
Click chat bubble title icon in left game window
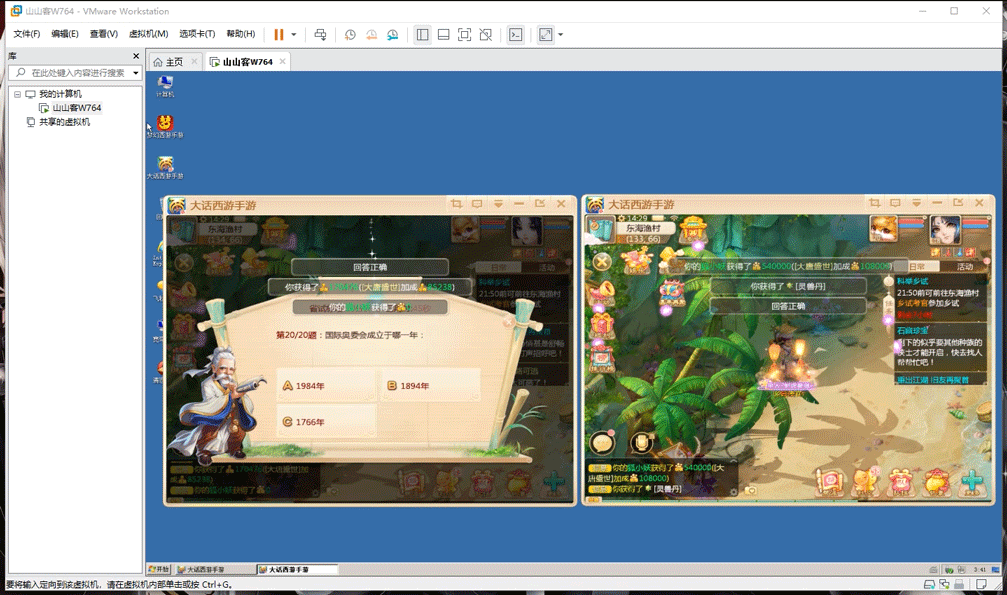[477, 204]
